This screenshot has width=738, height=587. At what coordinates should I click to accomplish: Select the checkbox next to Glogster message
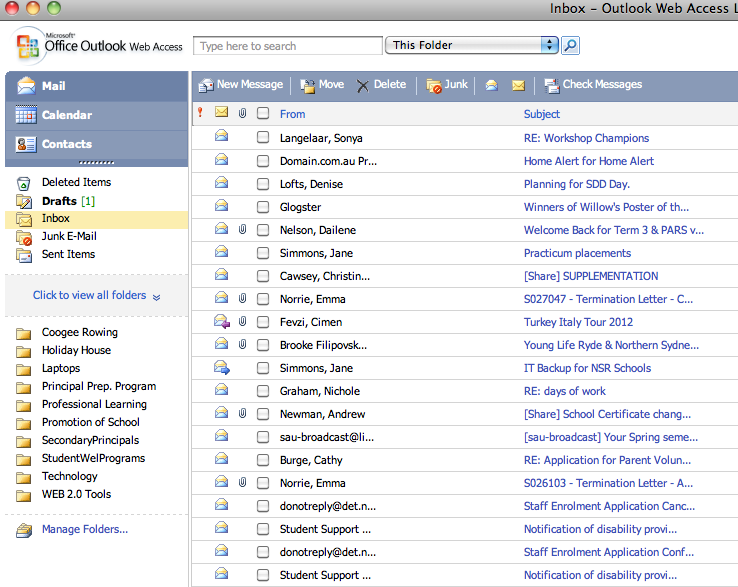tap(263, 207)
